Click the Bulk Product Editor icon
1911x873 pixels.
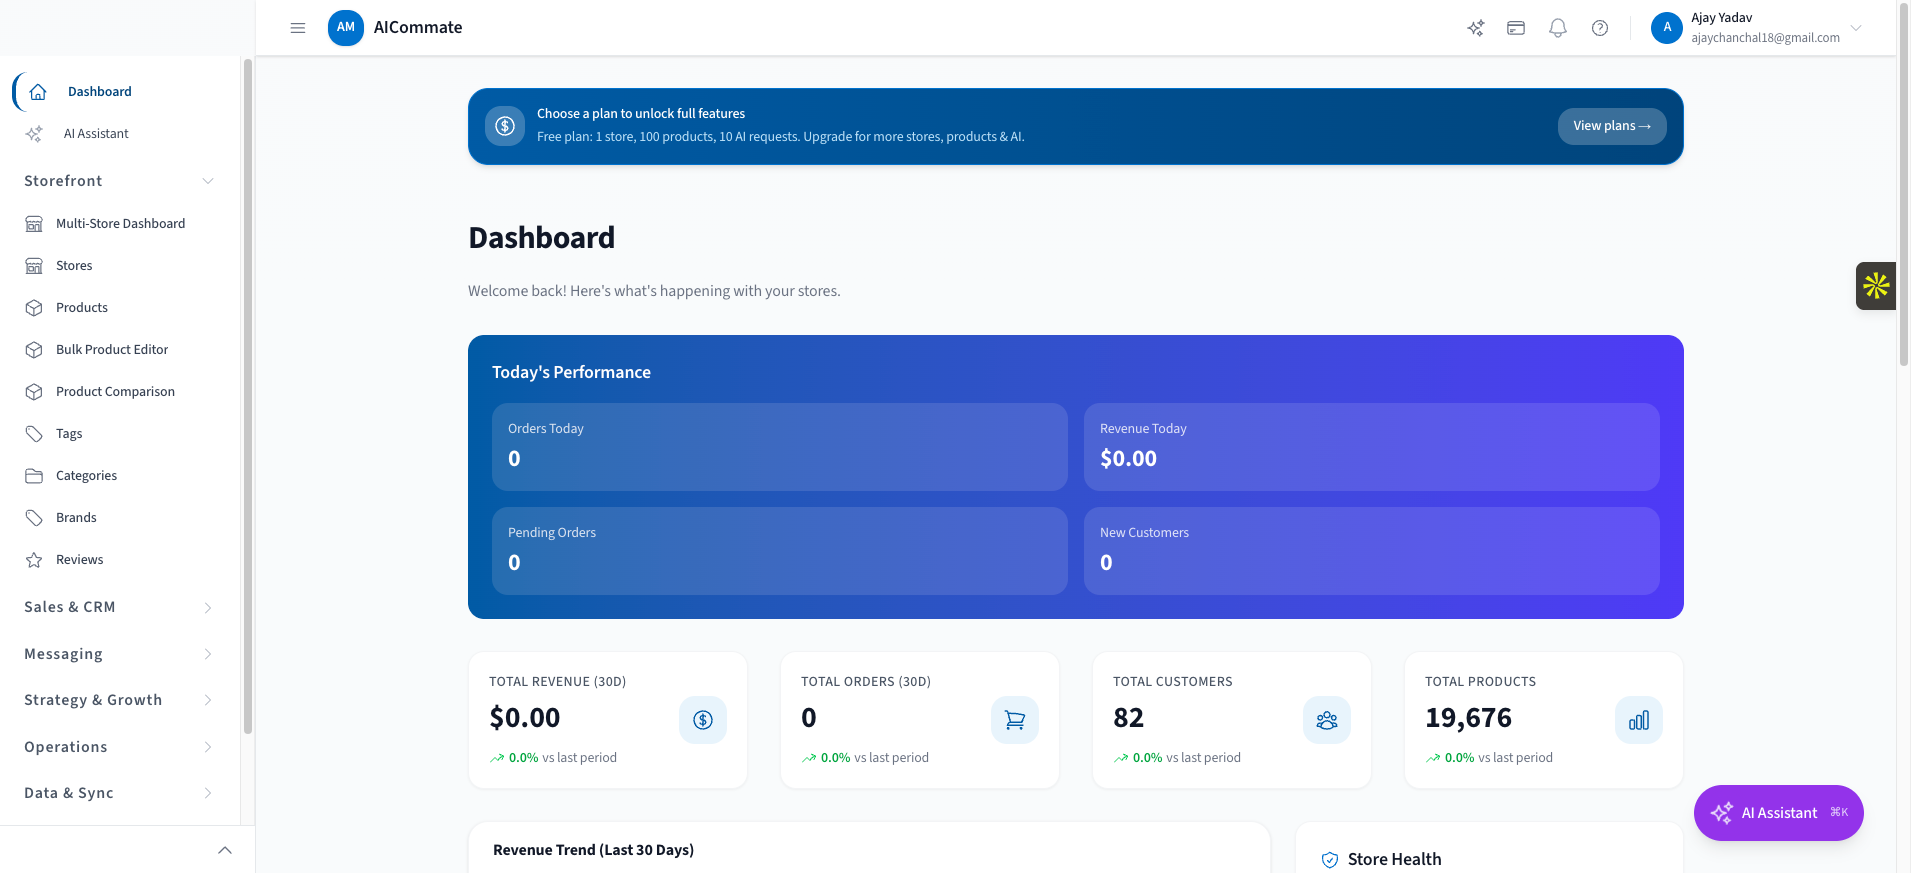coord(34,350)
